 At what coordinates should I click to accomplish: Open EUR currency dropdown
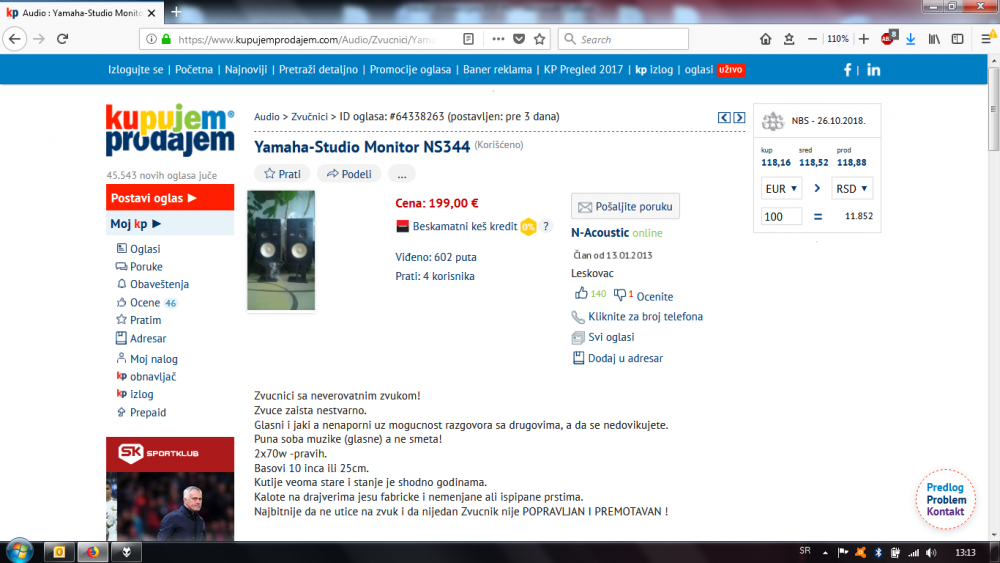[781, 189]
